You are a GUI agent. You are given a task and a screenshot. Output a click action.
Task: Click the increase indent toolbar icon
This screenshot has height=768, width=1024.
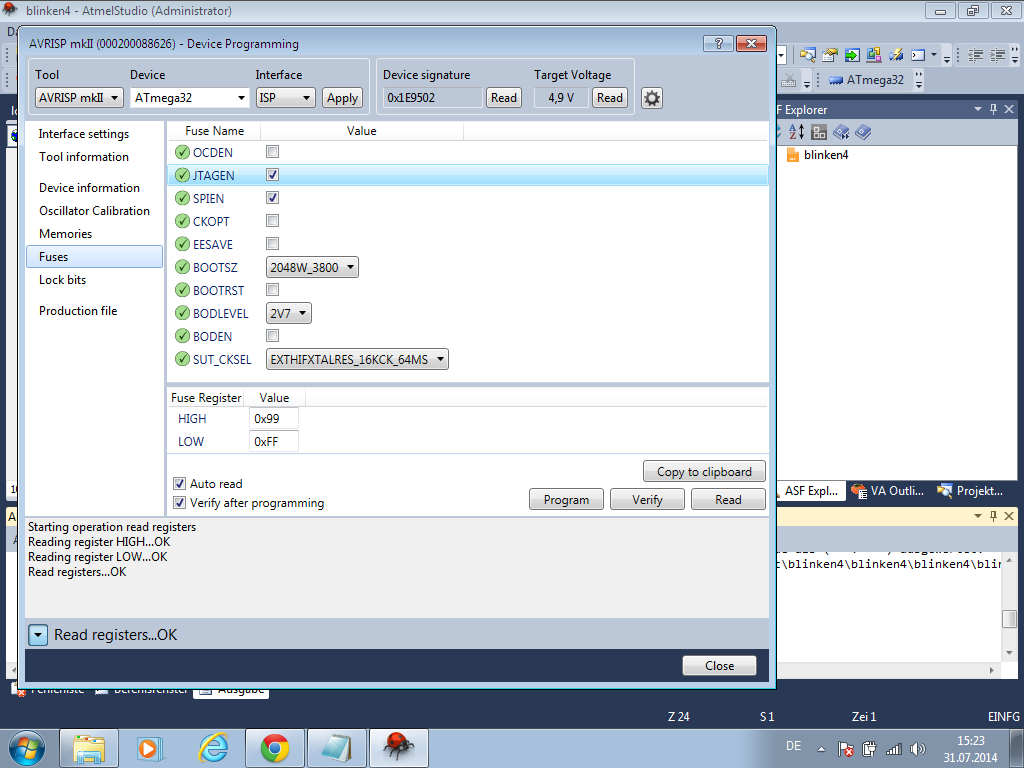click(998, 55)
